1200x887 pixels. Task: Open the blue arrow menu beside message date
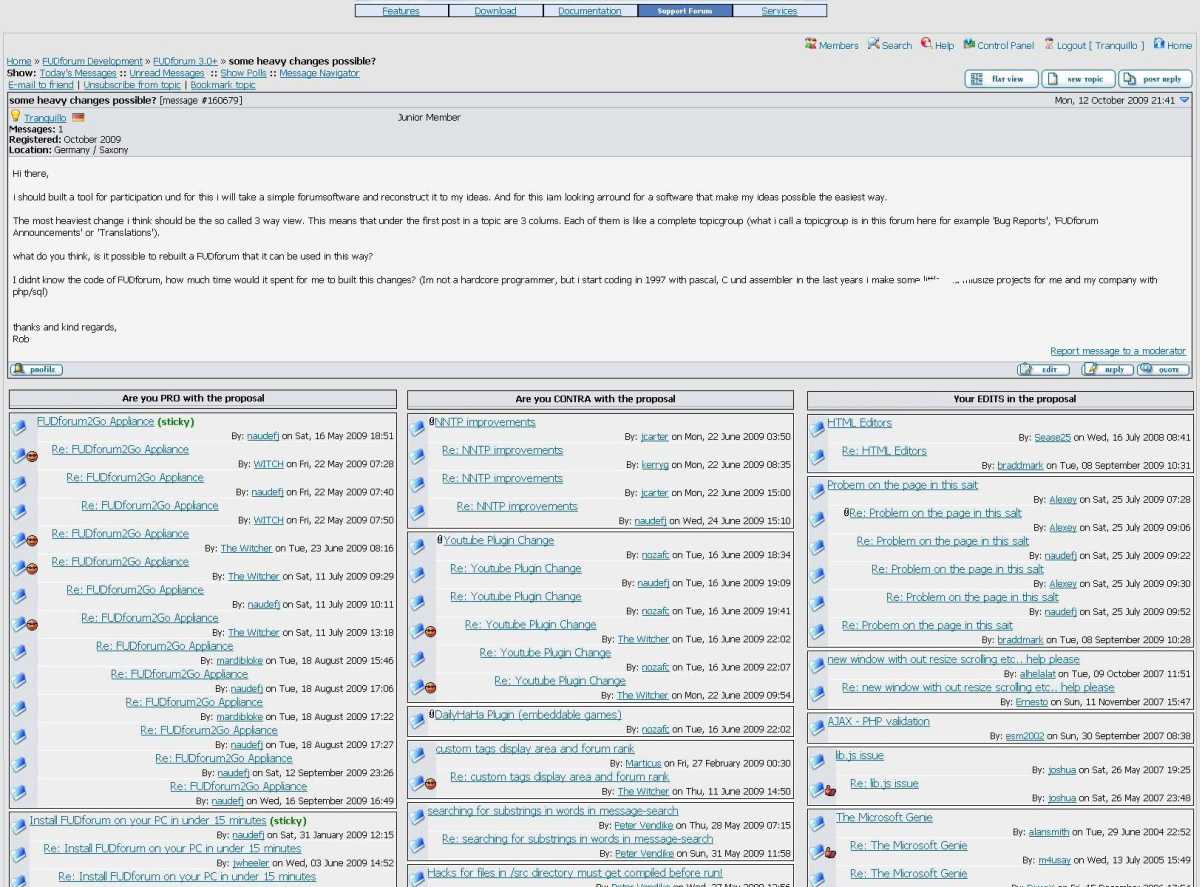click(1185, 100)
